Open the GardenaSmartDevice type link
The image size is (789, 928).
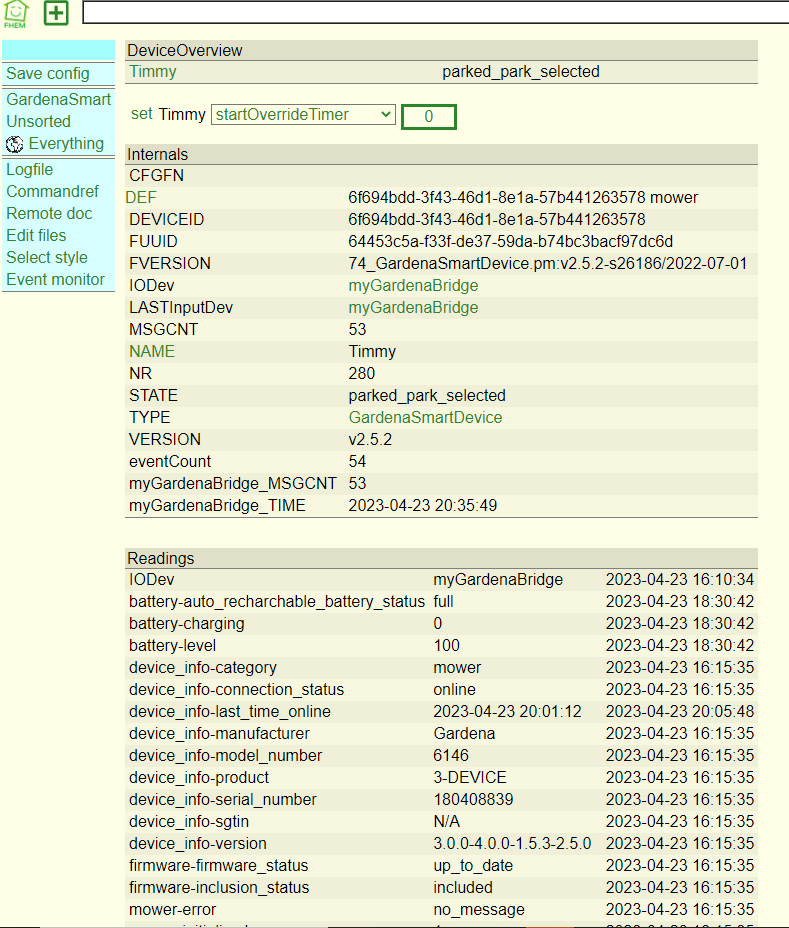(x=425, y=417)
